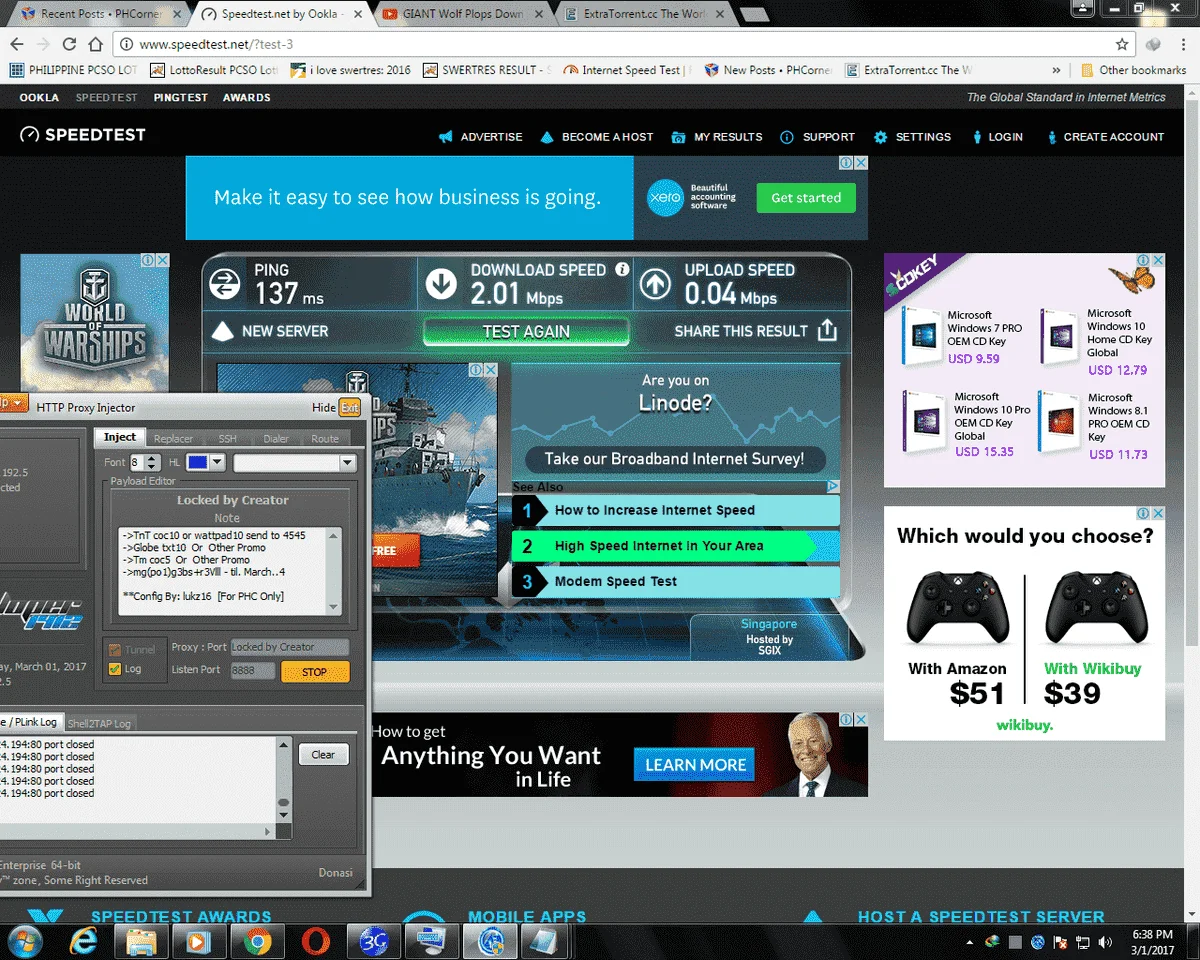Open MY RESULTS in Speedtest nav

(x=717, y=137)
